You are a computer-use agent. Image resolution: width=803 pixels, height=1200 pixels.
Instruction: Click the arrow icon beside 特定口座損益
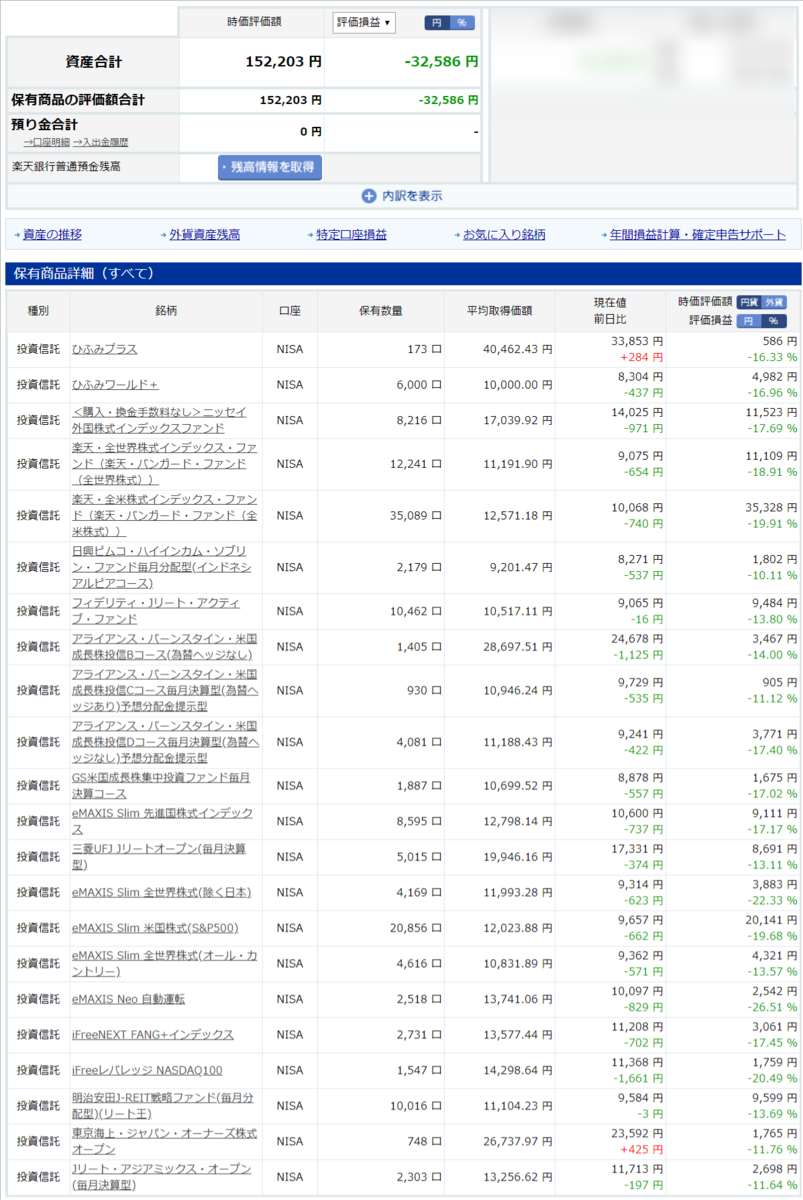(x=309, y=232)
